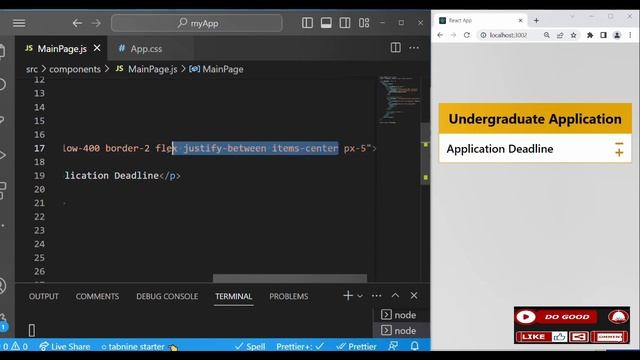The image size is (640, 360).
Task: Toggle the bottom panel layout icon
Action: (326, 23)
